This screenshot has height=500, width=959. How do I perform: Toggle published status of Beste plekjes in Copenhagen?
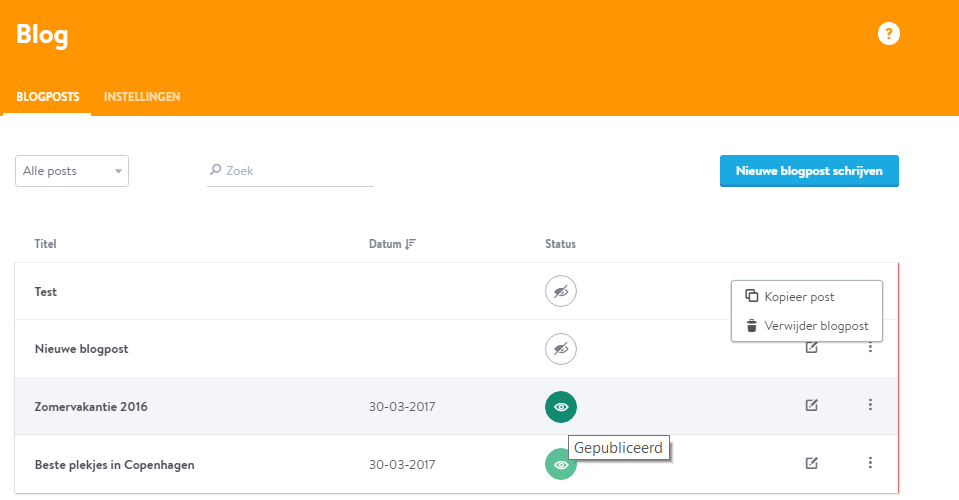tap(561, 464)
